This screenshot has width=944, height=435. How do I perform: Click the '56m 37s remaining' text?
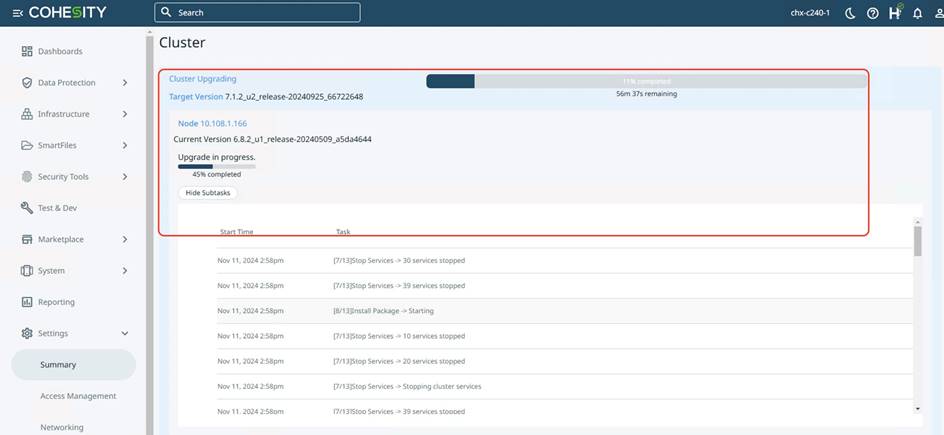tap(647, 94)
